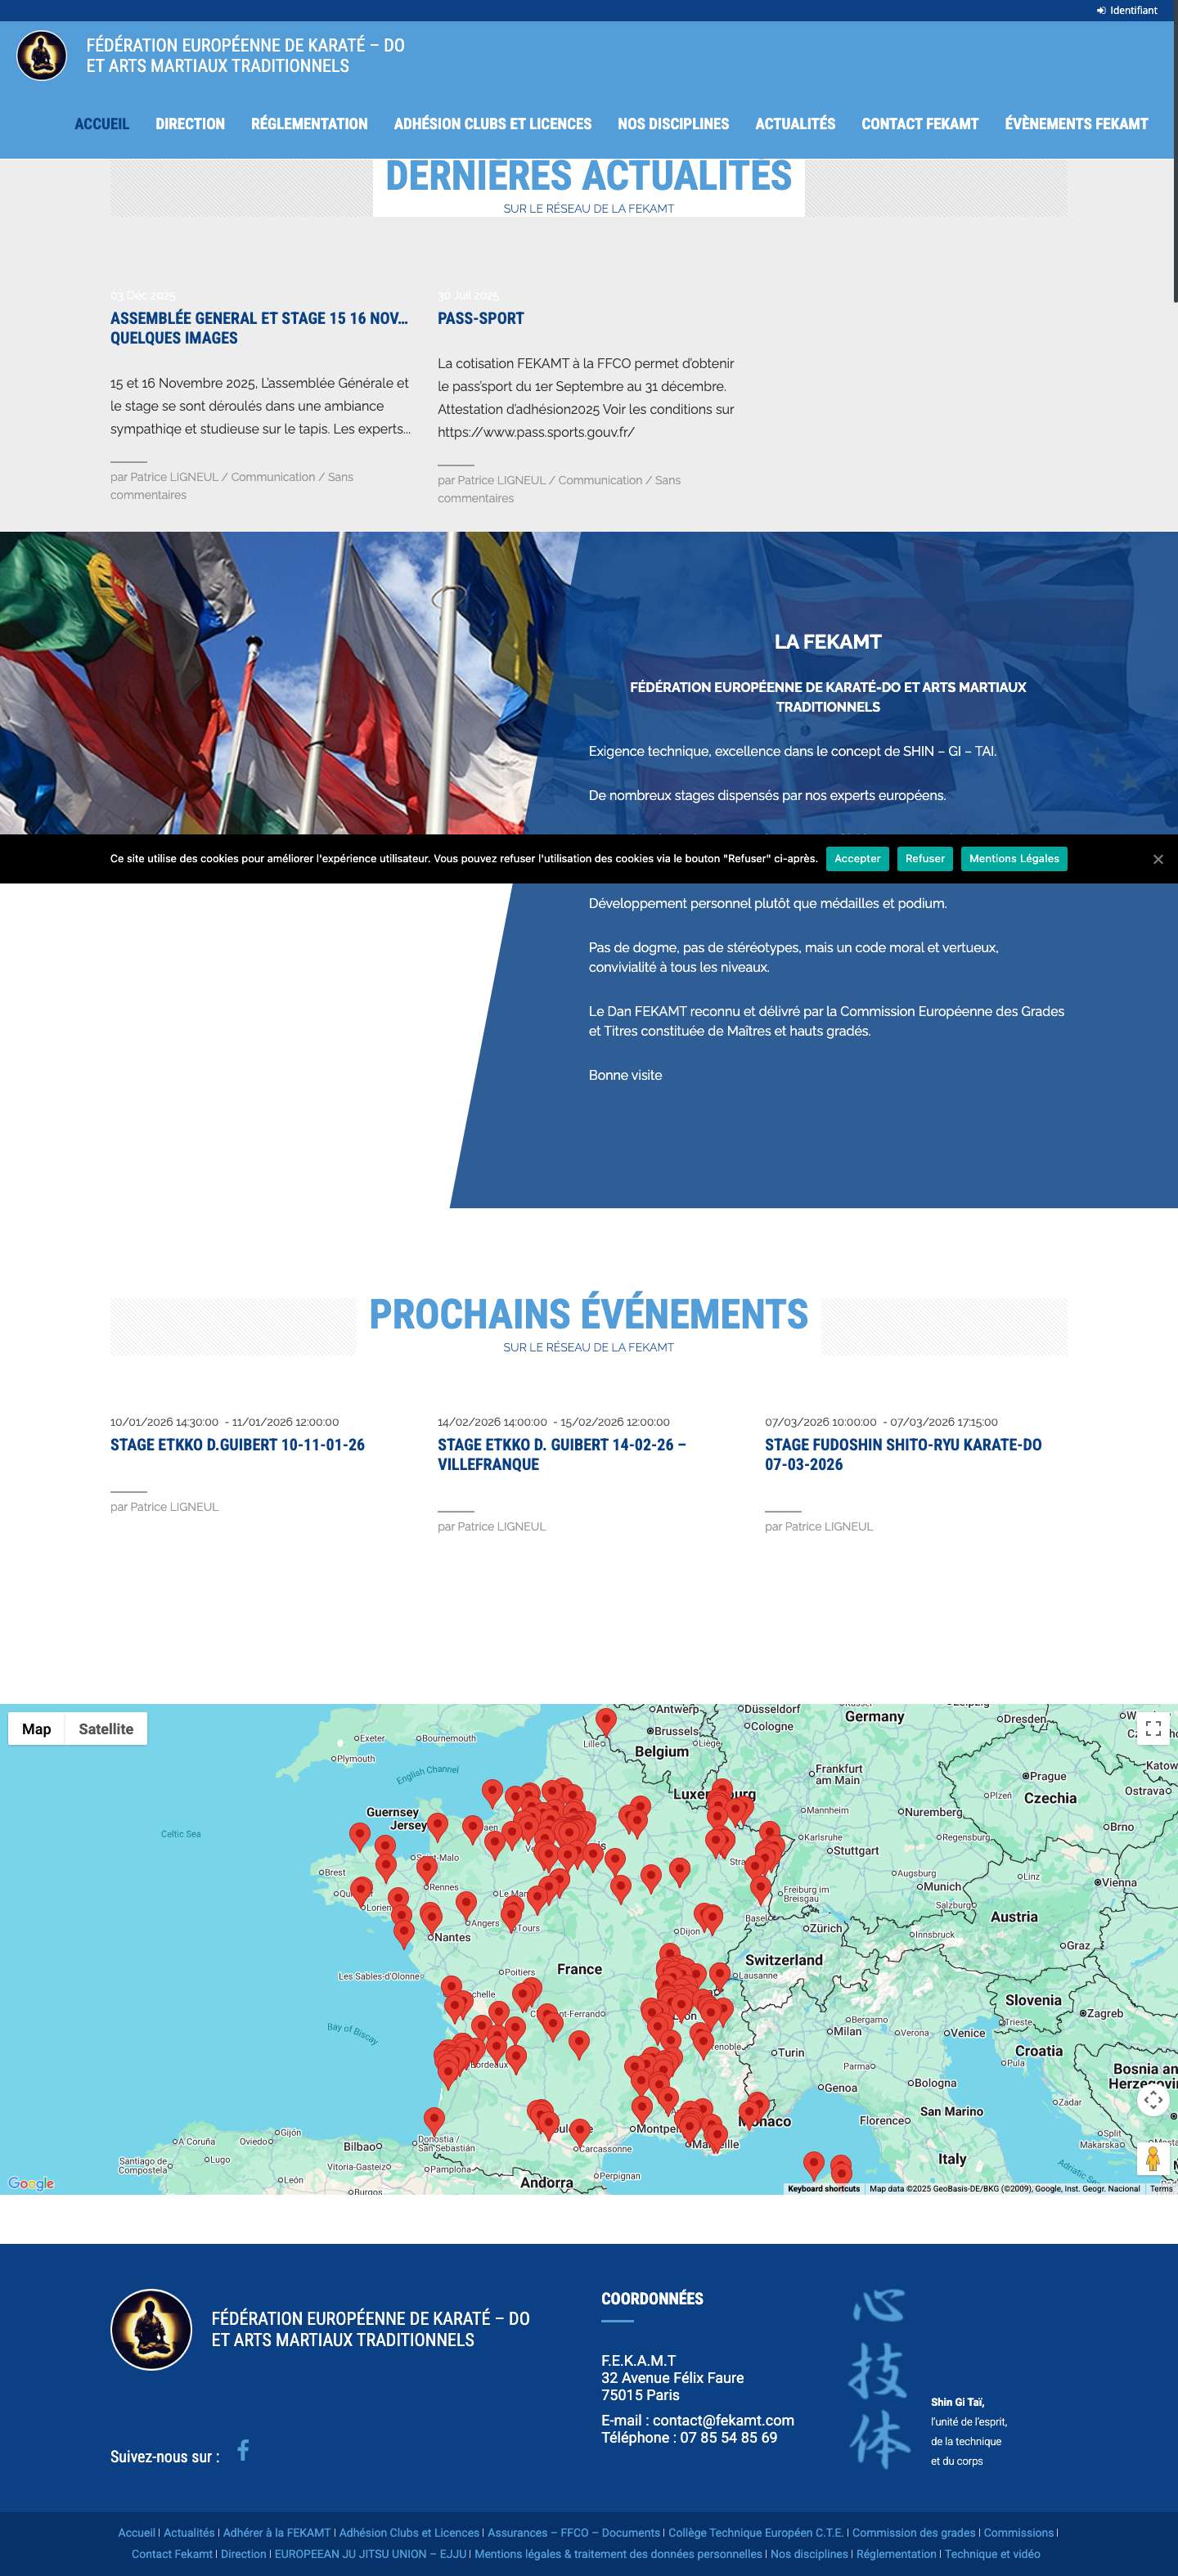Open footer link Commission des grades
This screenshot has width=1178, height=2576.
click(x=914, y=2533)
